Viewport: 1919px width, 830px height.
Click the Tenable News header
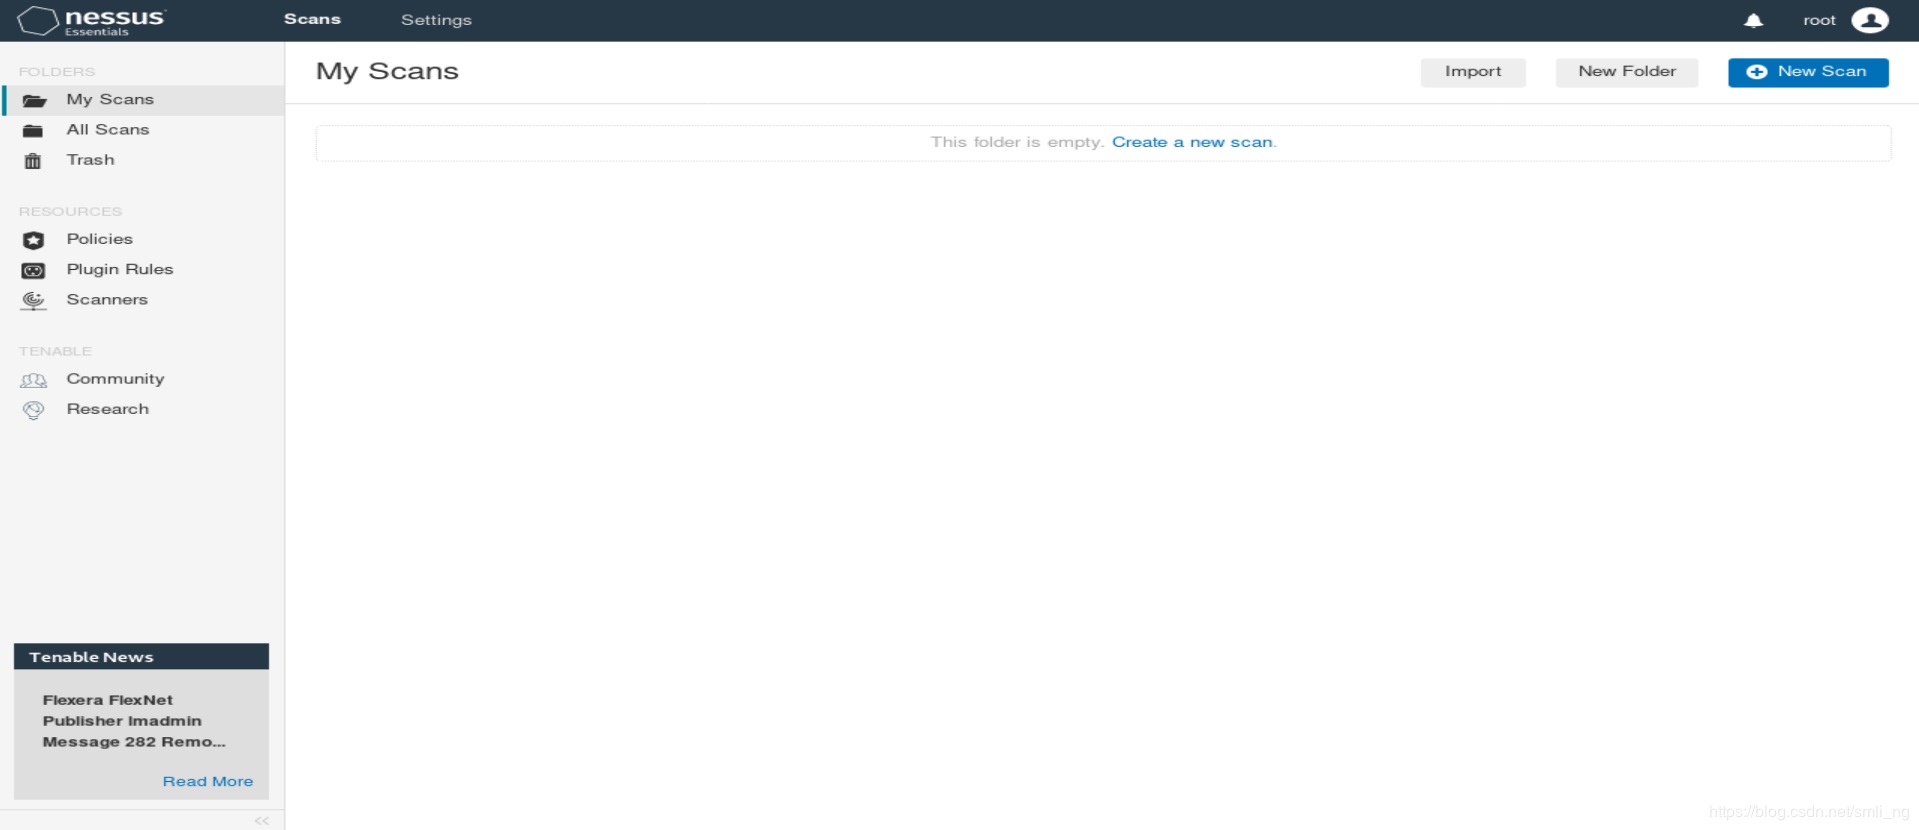pyautogui.click(x=141, y=657)
